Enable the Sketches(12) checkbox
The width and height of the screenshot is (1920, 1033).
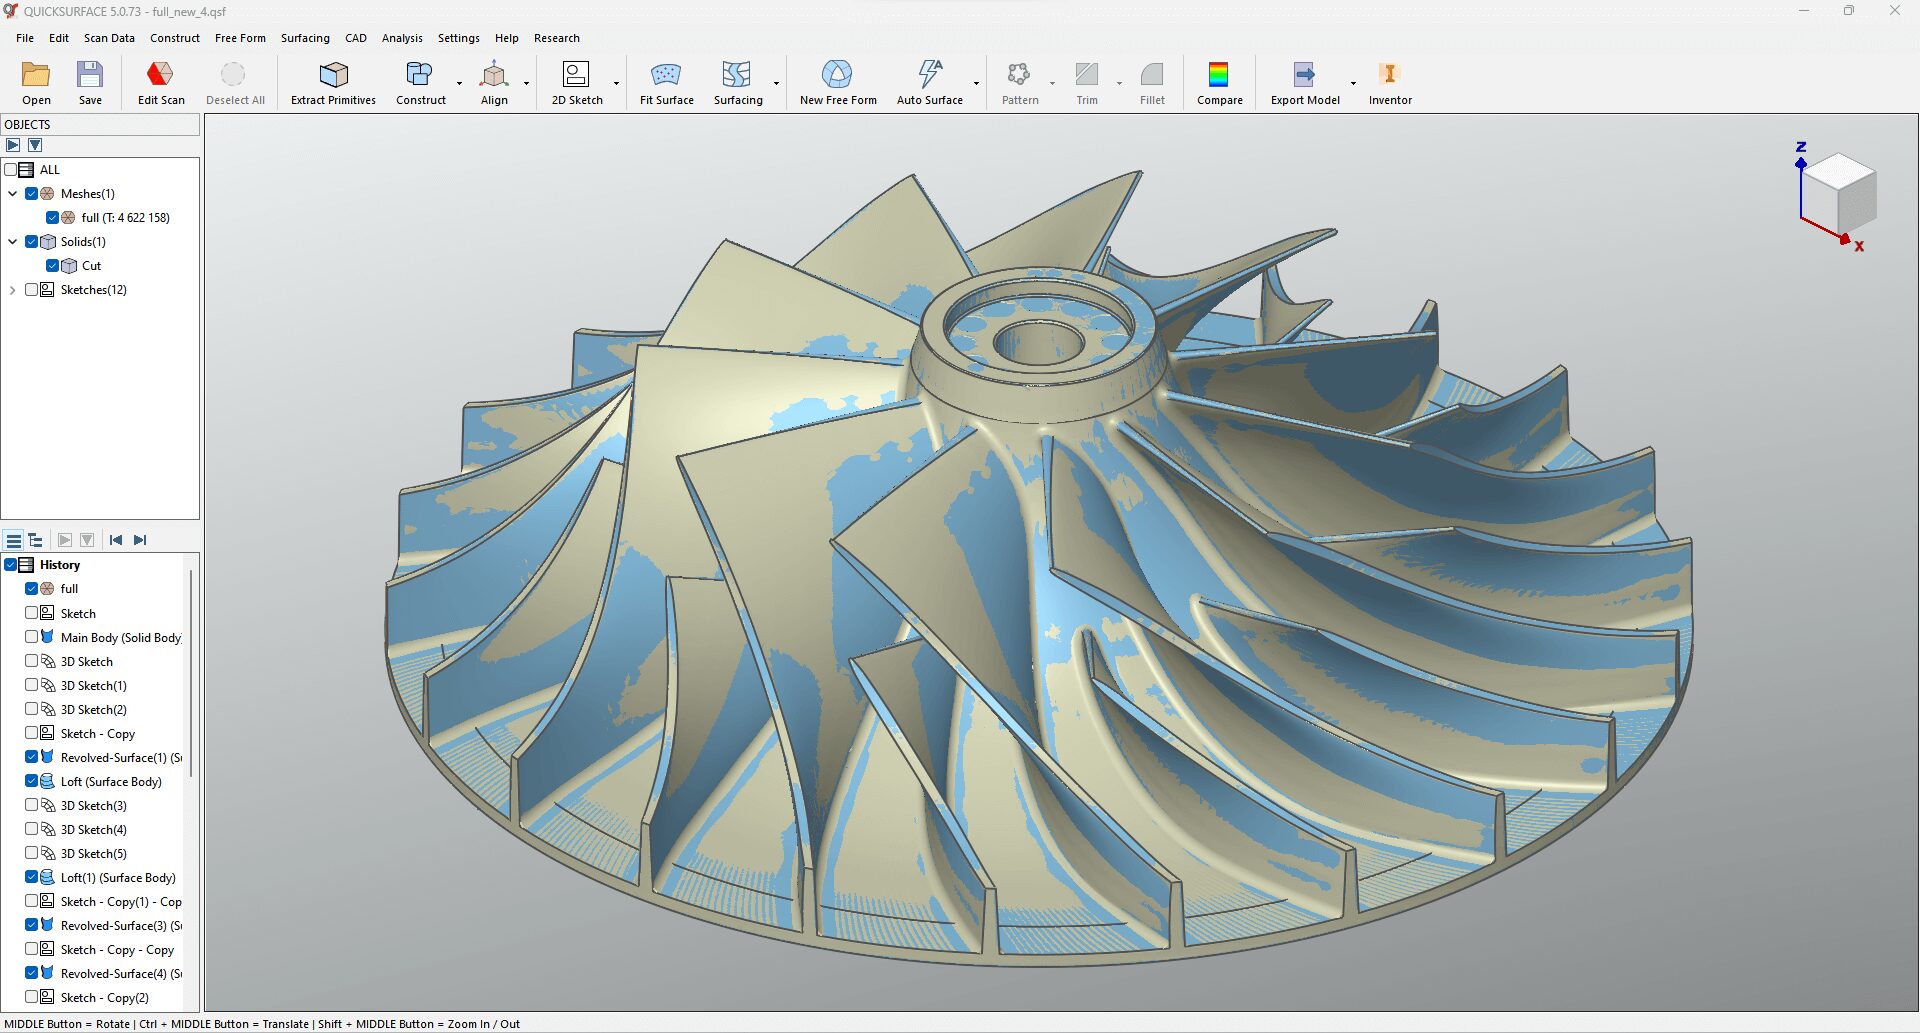(31, 290)
